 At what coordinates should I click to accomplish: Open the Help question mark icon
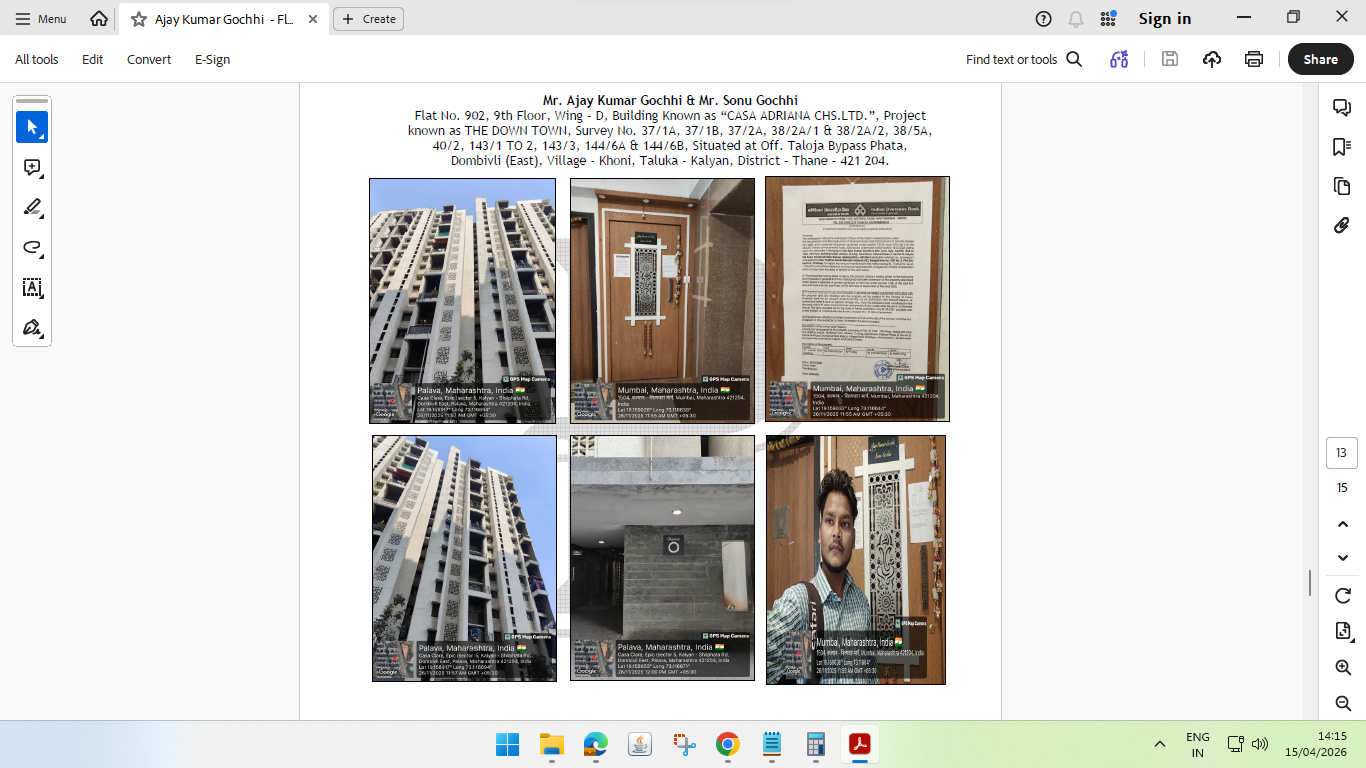(x=1044, y=19)
